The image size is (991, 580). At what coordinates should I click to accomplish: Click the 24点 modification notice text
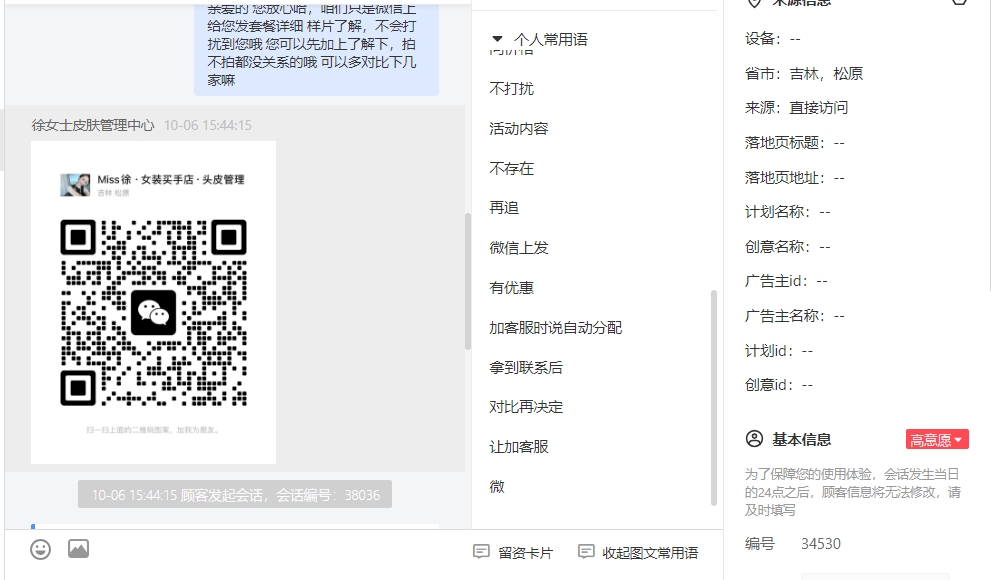(x=853, y=492)
